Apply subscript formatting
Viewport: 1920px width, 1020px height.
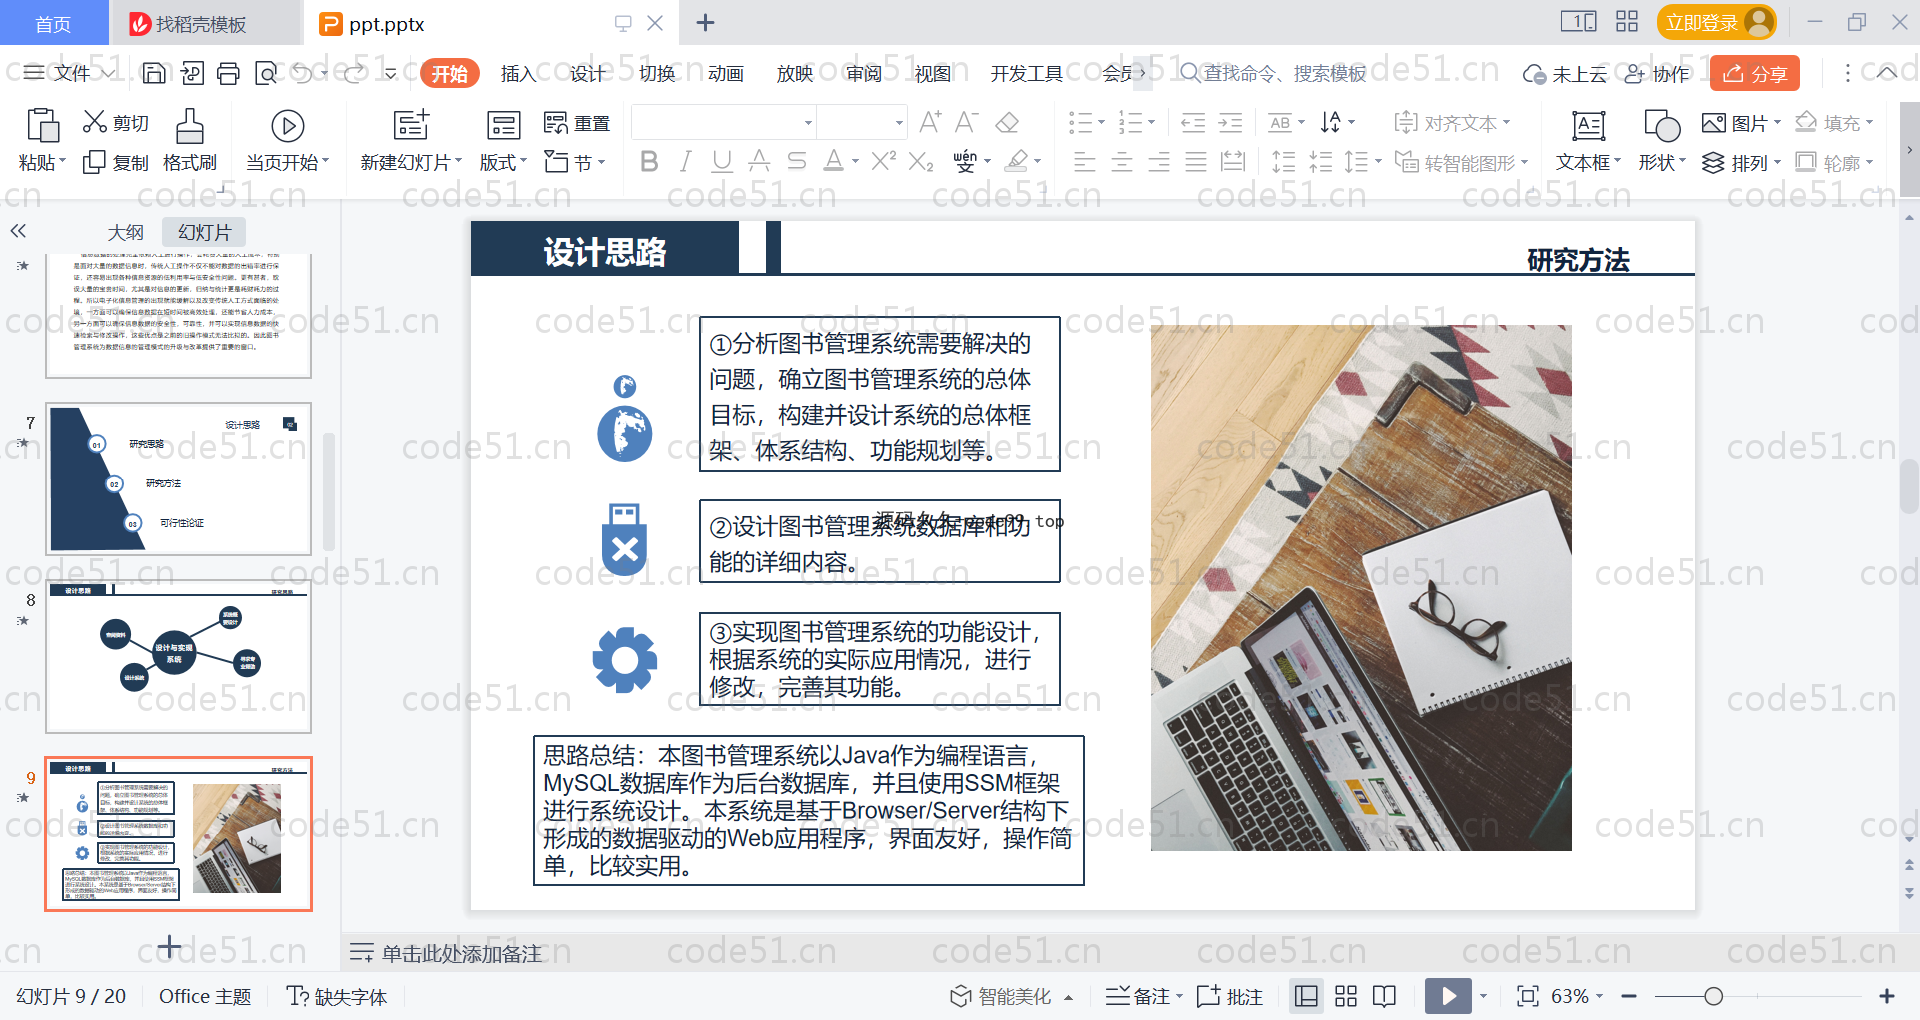pos(921,161)
